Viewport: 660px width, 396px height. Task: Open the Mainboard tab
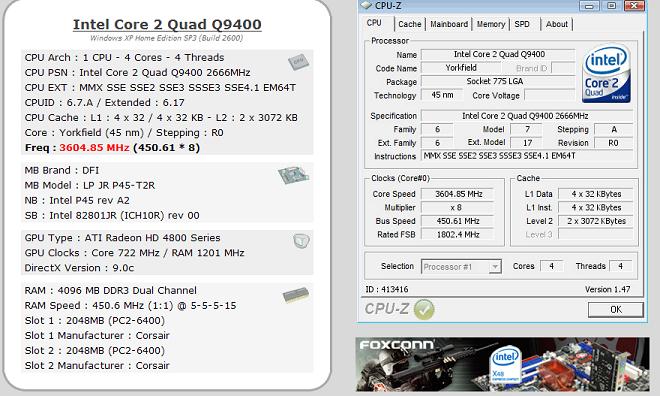pos(449,24)
